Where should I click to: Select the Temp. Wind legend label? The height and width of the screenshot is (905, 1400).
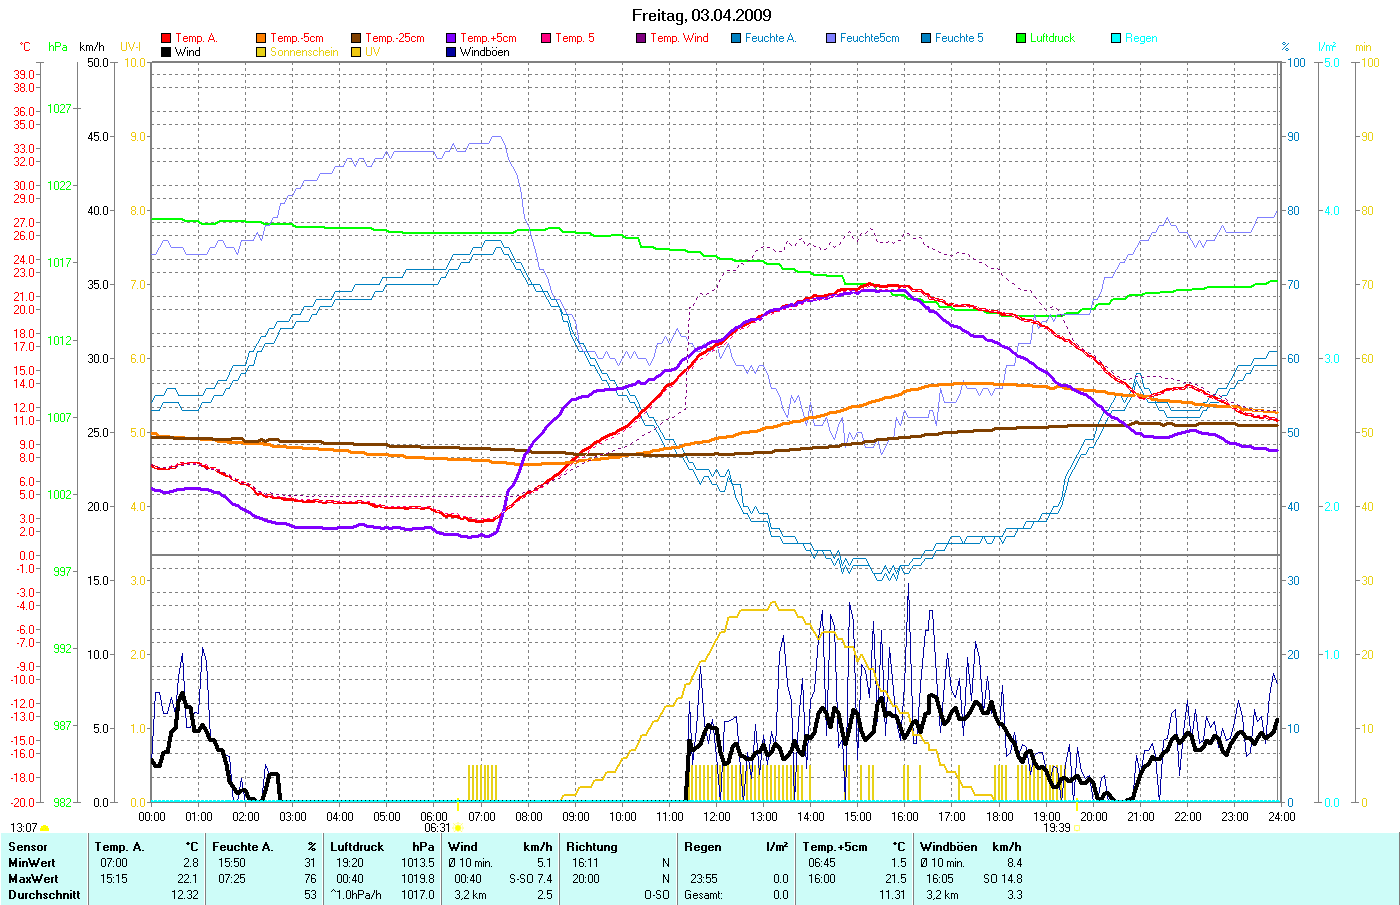[679, 38]
